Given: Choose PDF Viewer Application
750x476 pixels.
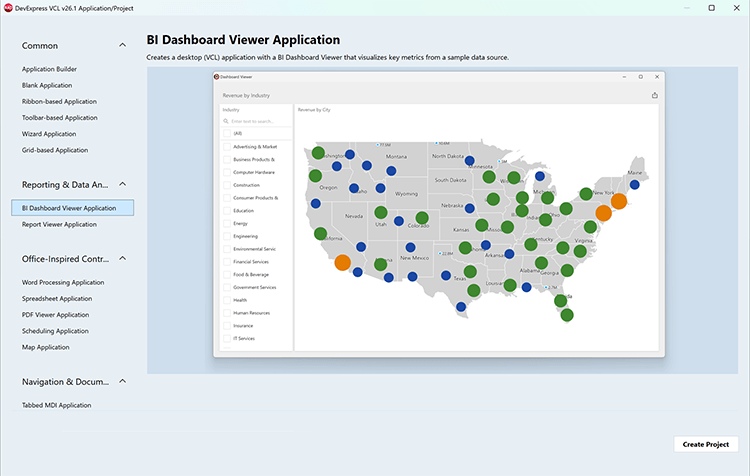Looking at the screenshot, I should [55, 315].
